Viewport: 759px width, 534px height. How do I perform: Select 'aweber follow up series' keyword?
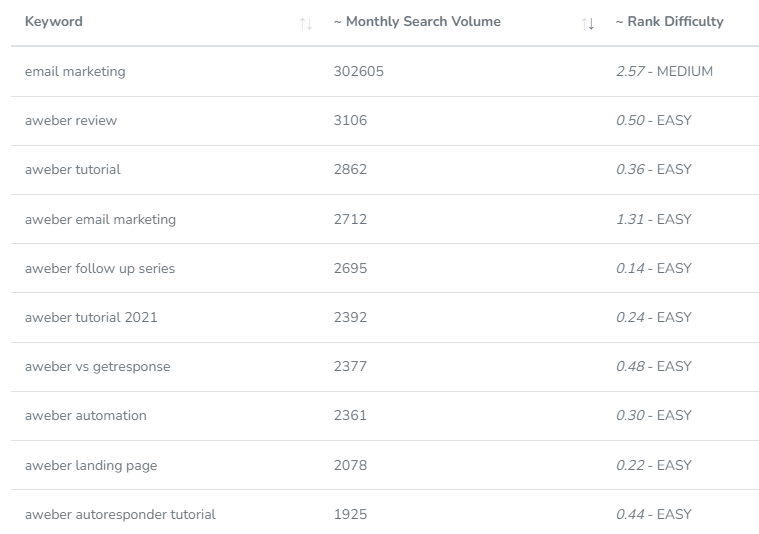(100, 268)
